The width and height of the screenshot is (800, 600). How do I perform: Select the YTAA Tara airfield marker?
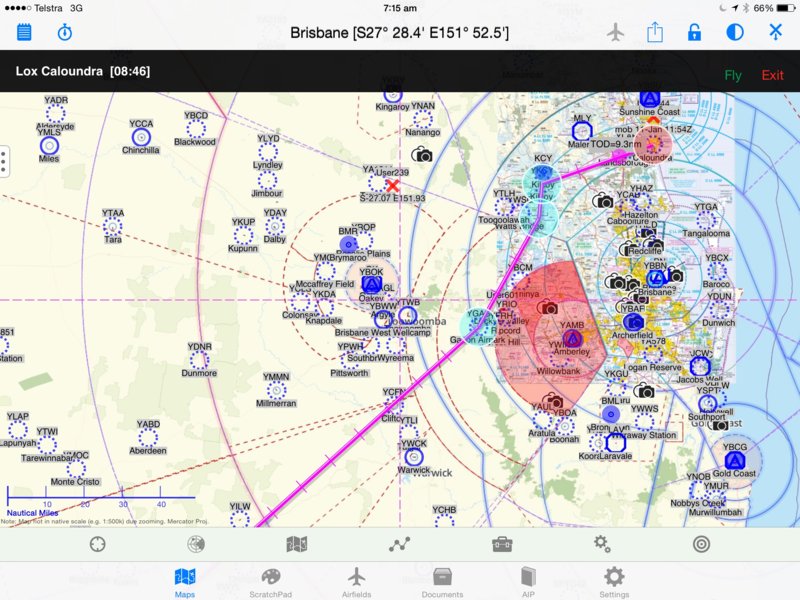tap(113, 227)
